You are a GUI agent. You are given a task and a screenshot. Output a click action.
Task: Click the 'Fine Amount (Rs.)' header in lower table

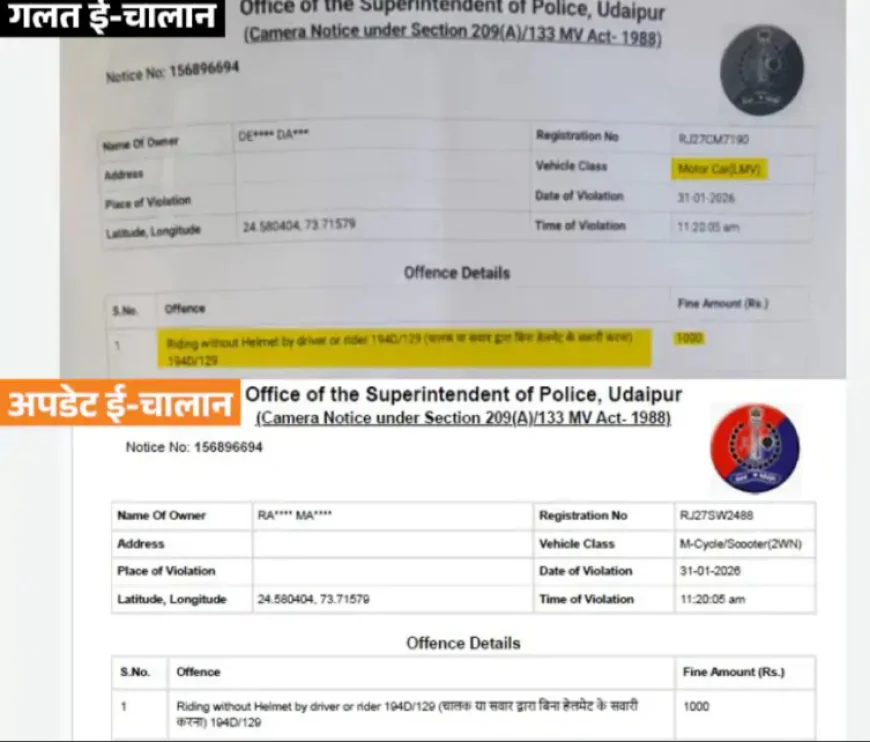(x=734, y=672)
